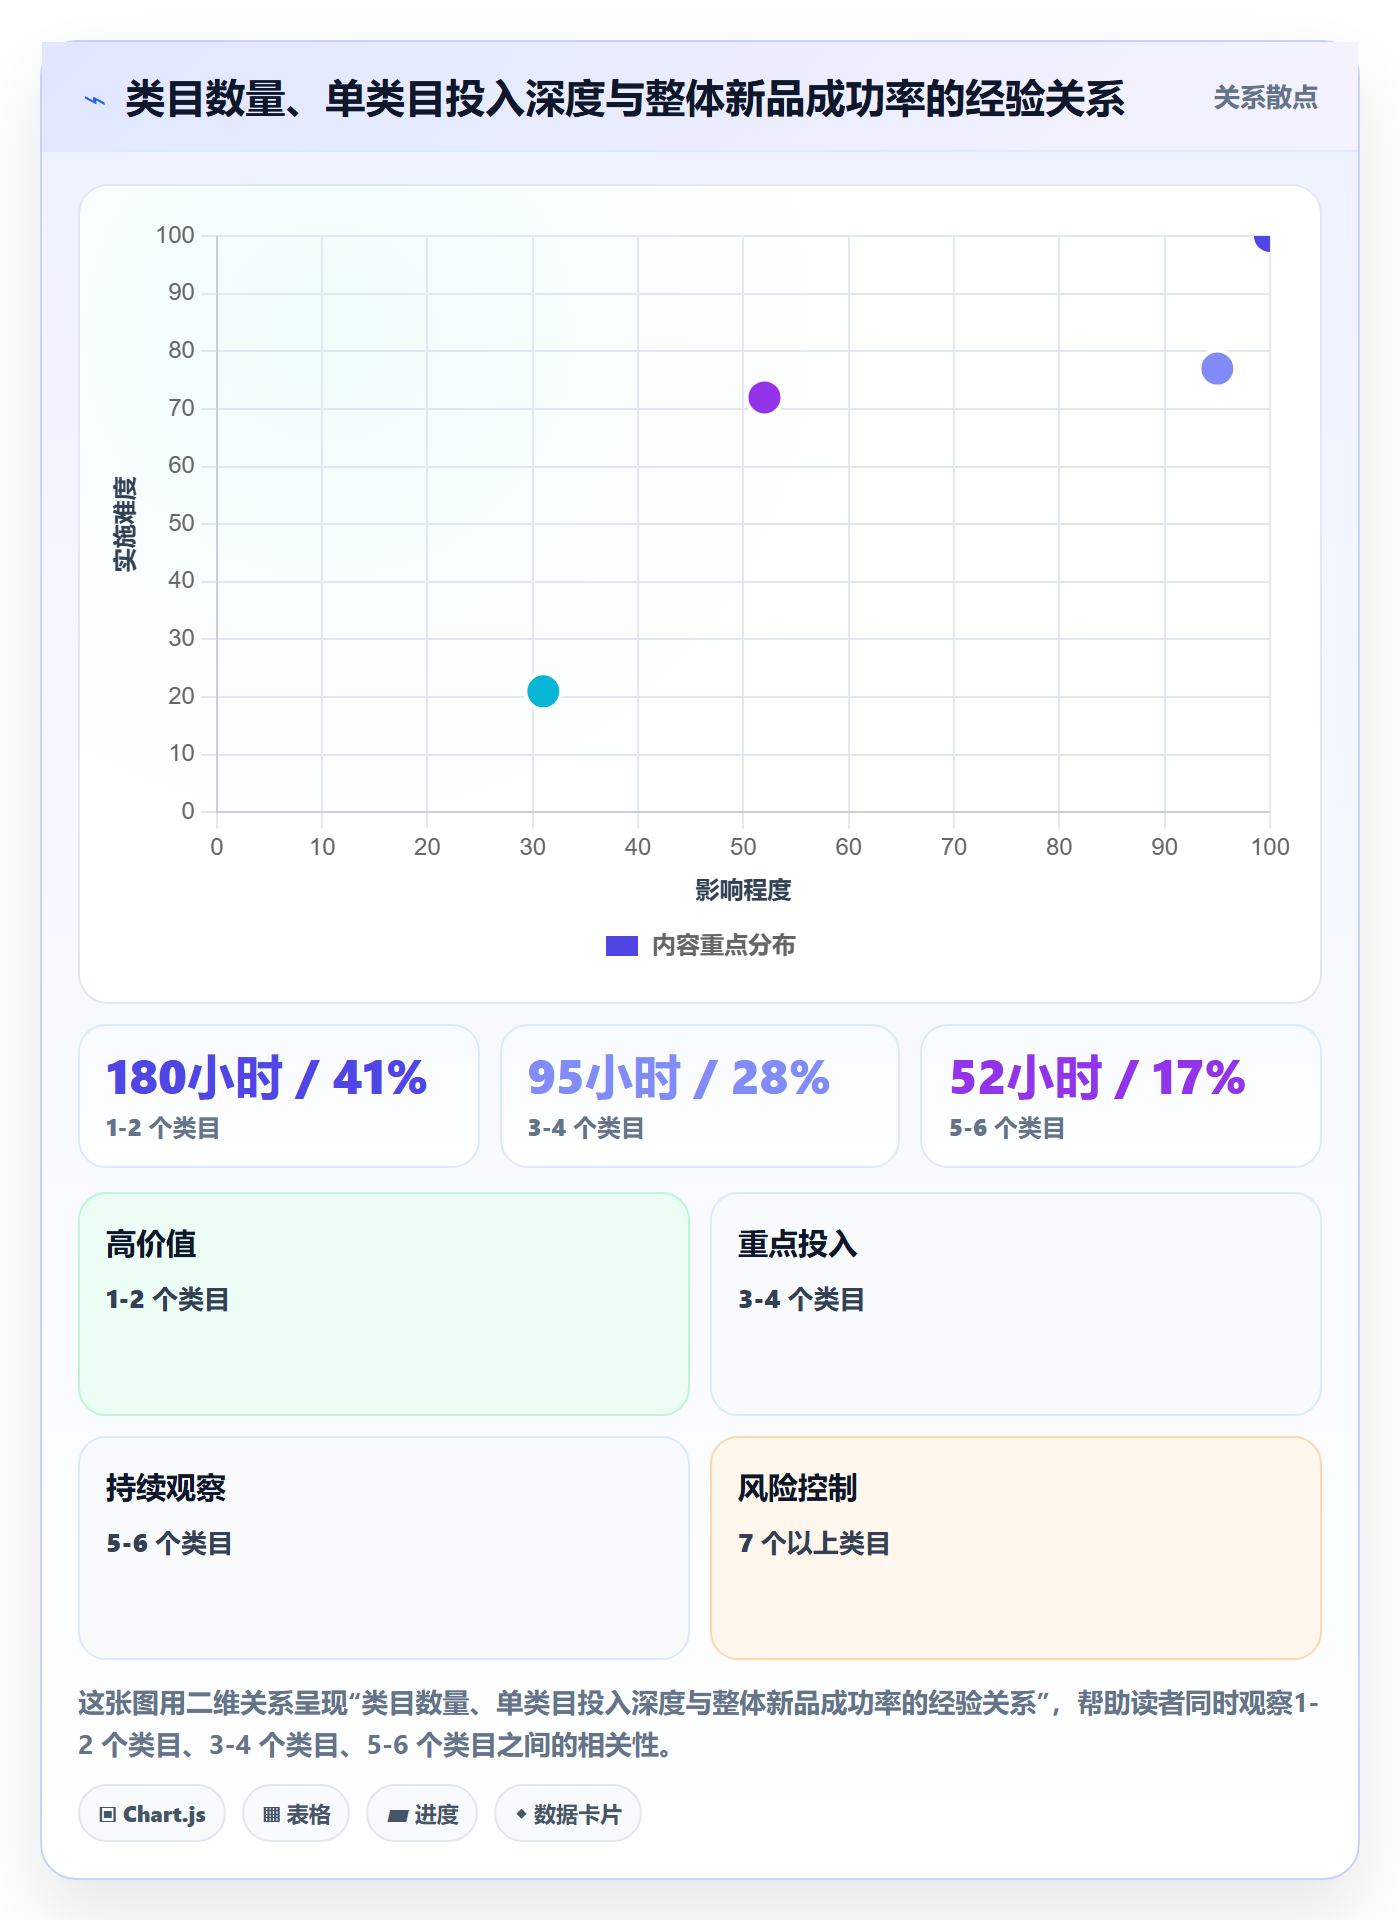Click the 1-2 个类目 label under 180小时

point(163,1129)
